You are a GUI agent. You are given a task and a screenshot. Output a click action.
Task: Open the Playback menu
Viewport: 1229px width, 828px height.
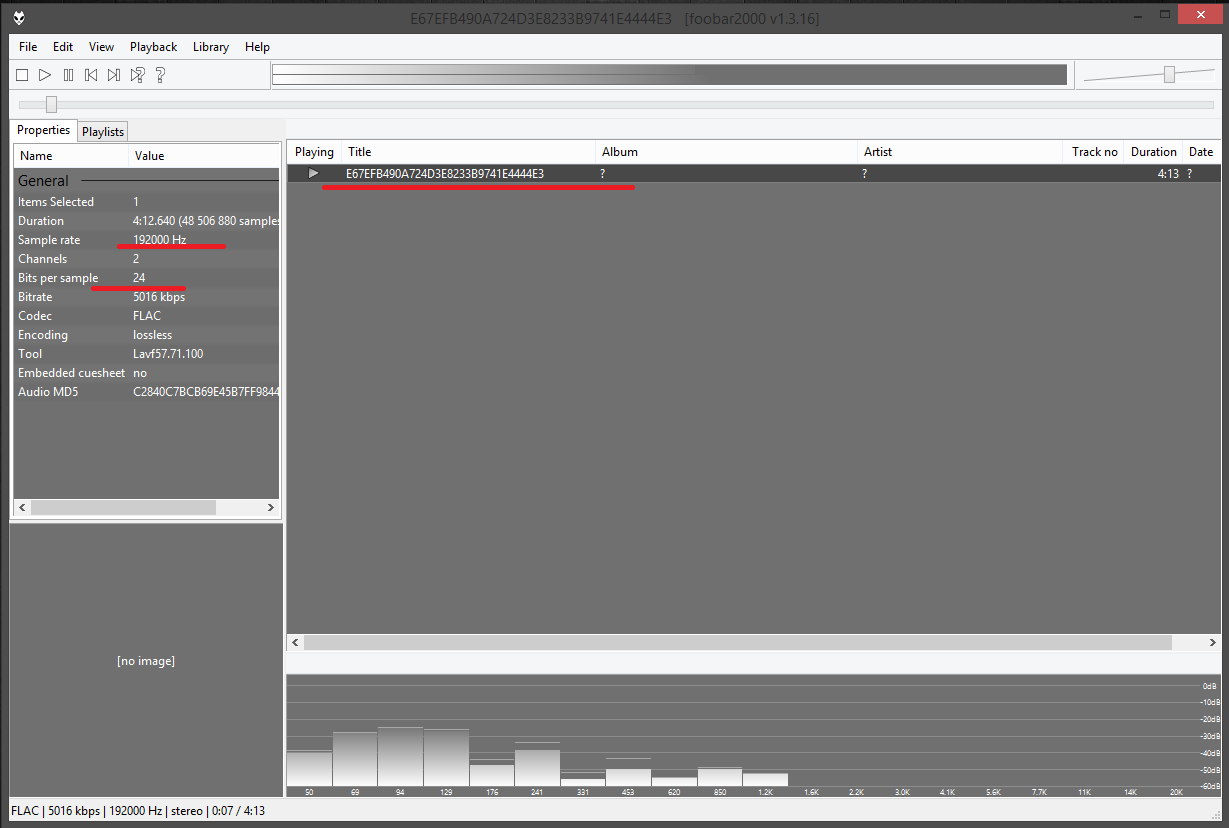tap(153, 47)
